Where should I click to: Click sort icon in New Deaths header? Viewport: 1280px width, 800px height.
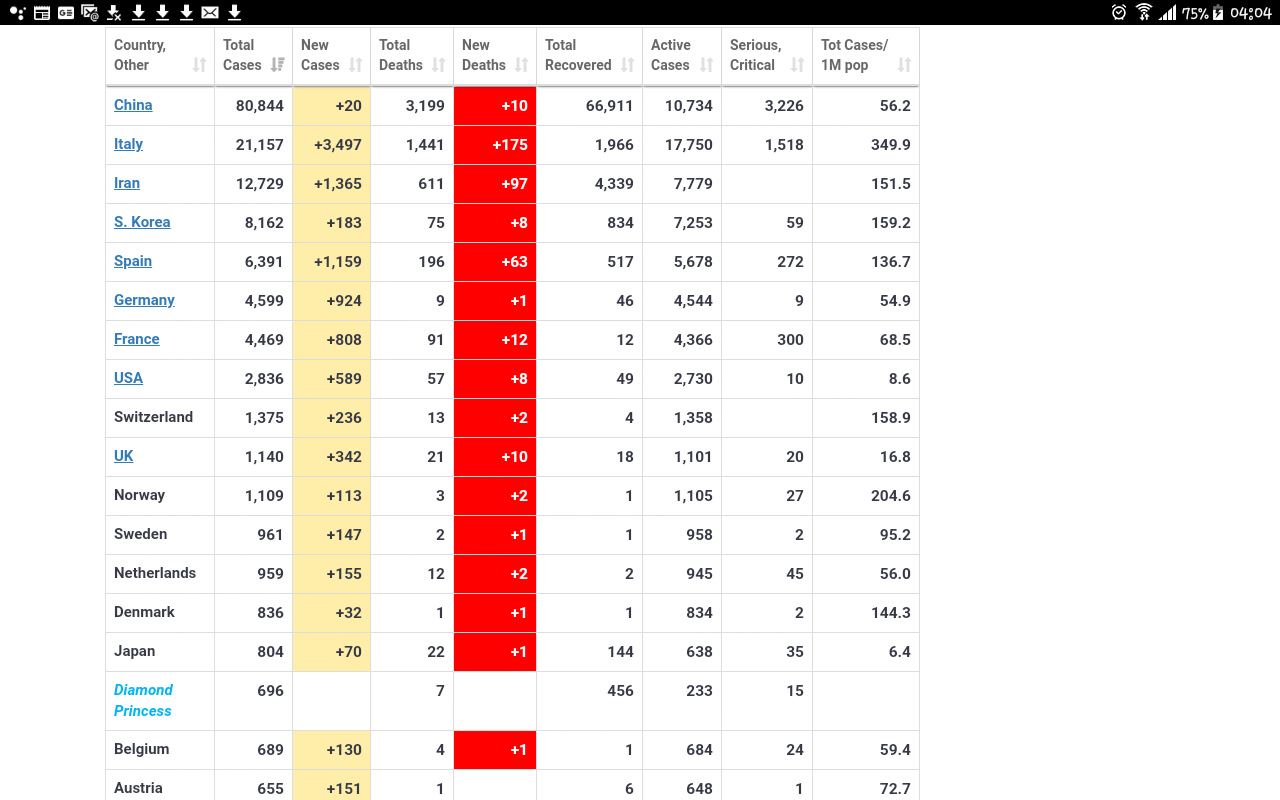pos(522,65)
